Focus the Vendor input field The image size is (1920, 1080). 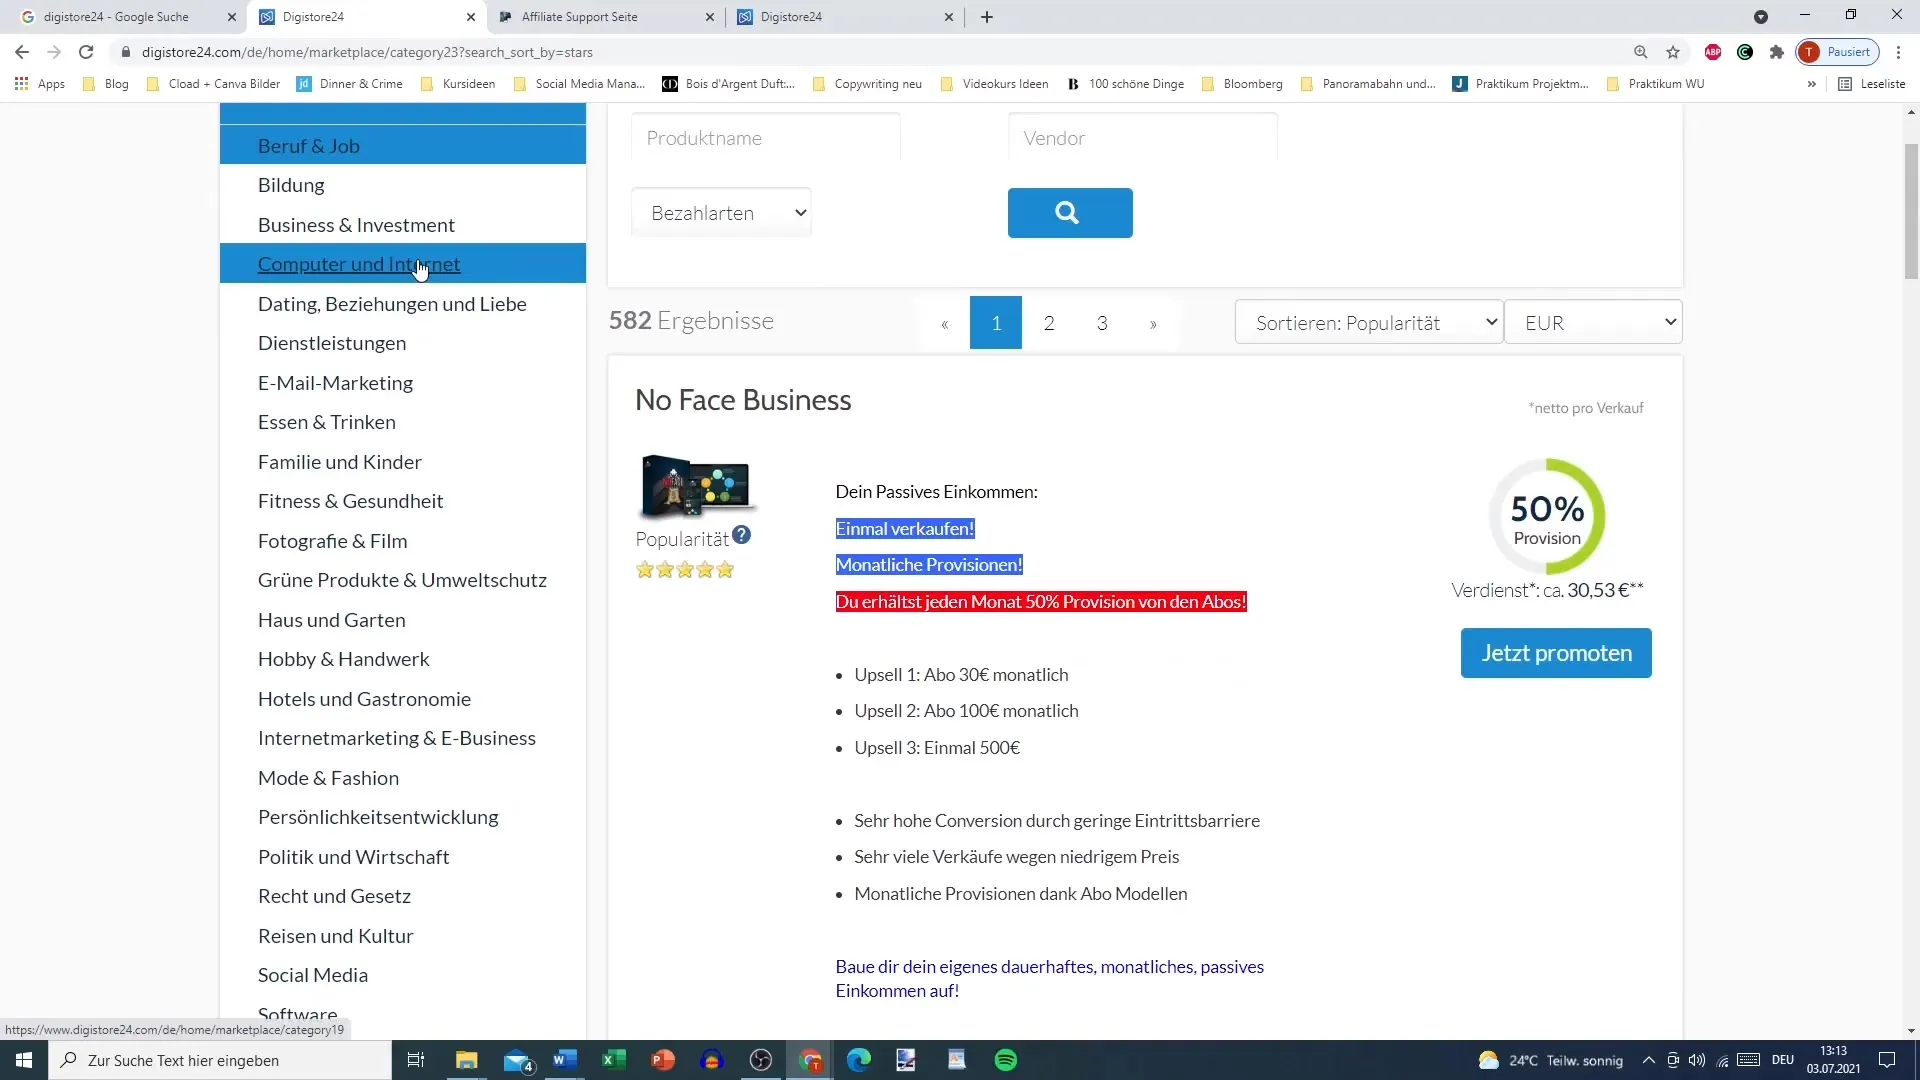tap(1142, 138)
